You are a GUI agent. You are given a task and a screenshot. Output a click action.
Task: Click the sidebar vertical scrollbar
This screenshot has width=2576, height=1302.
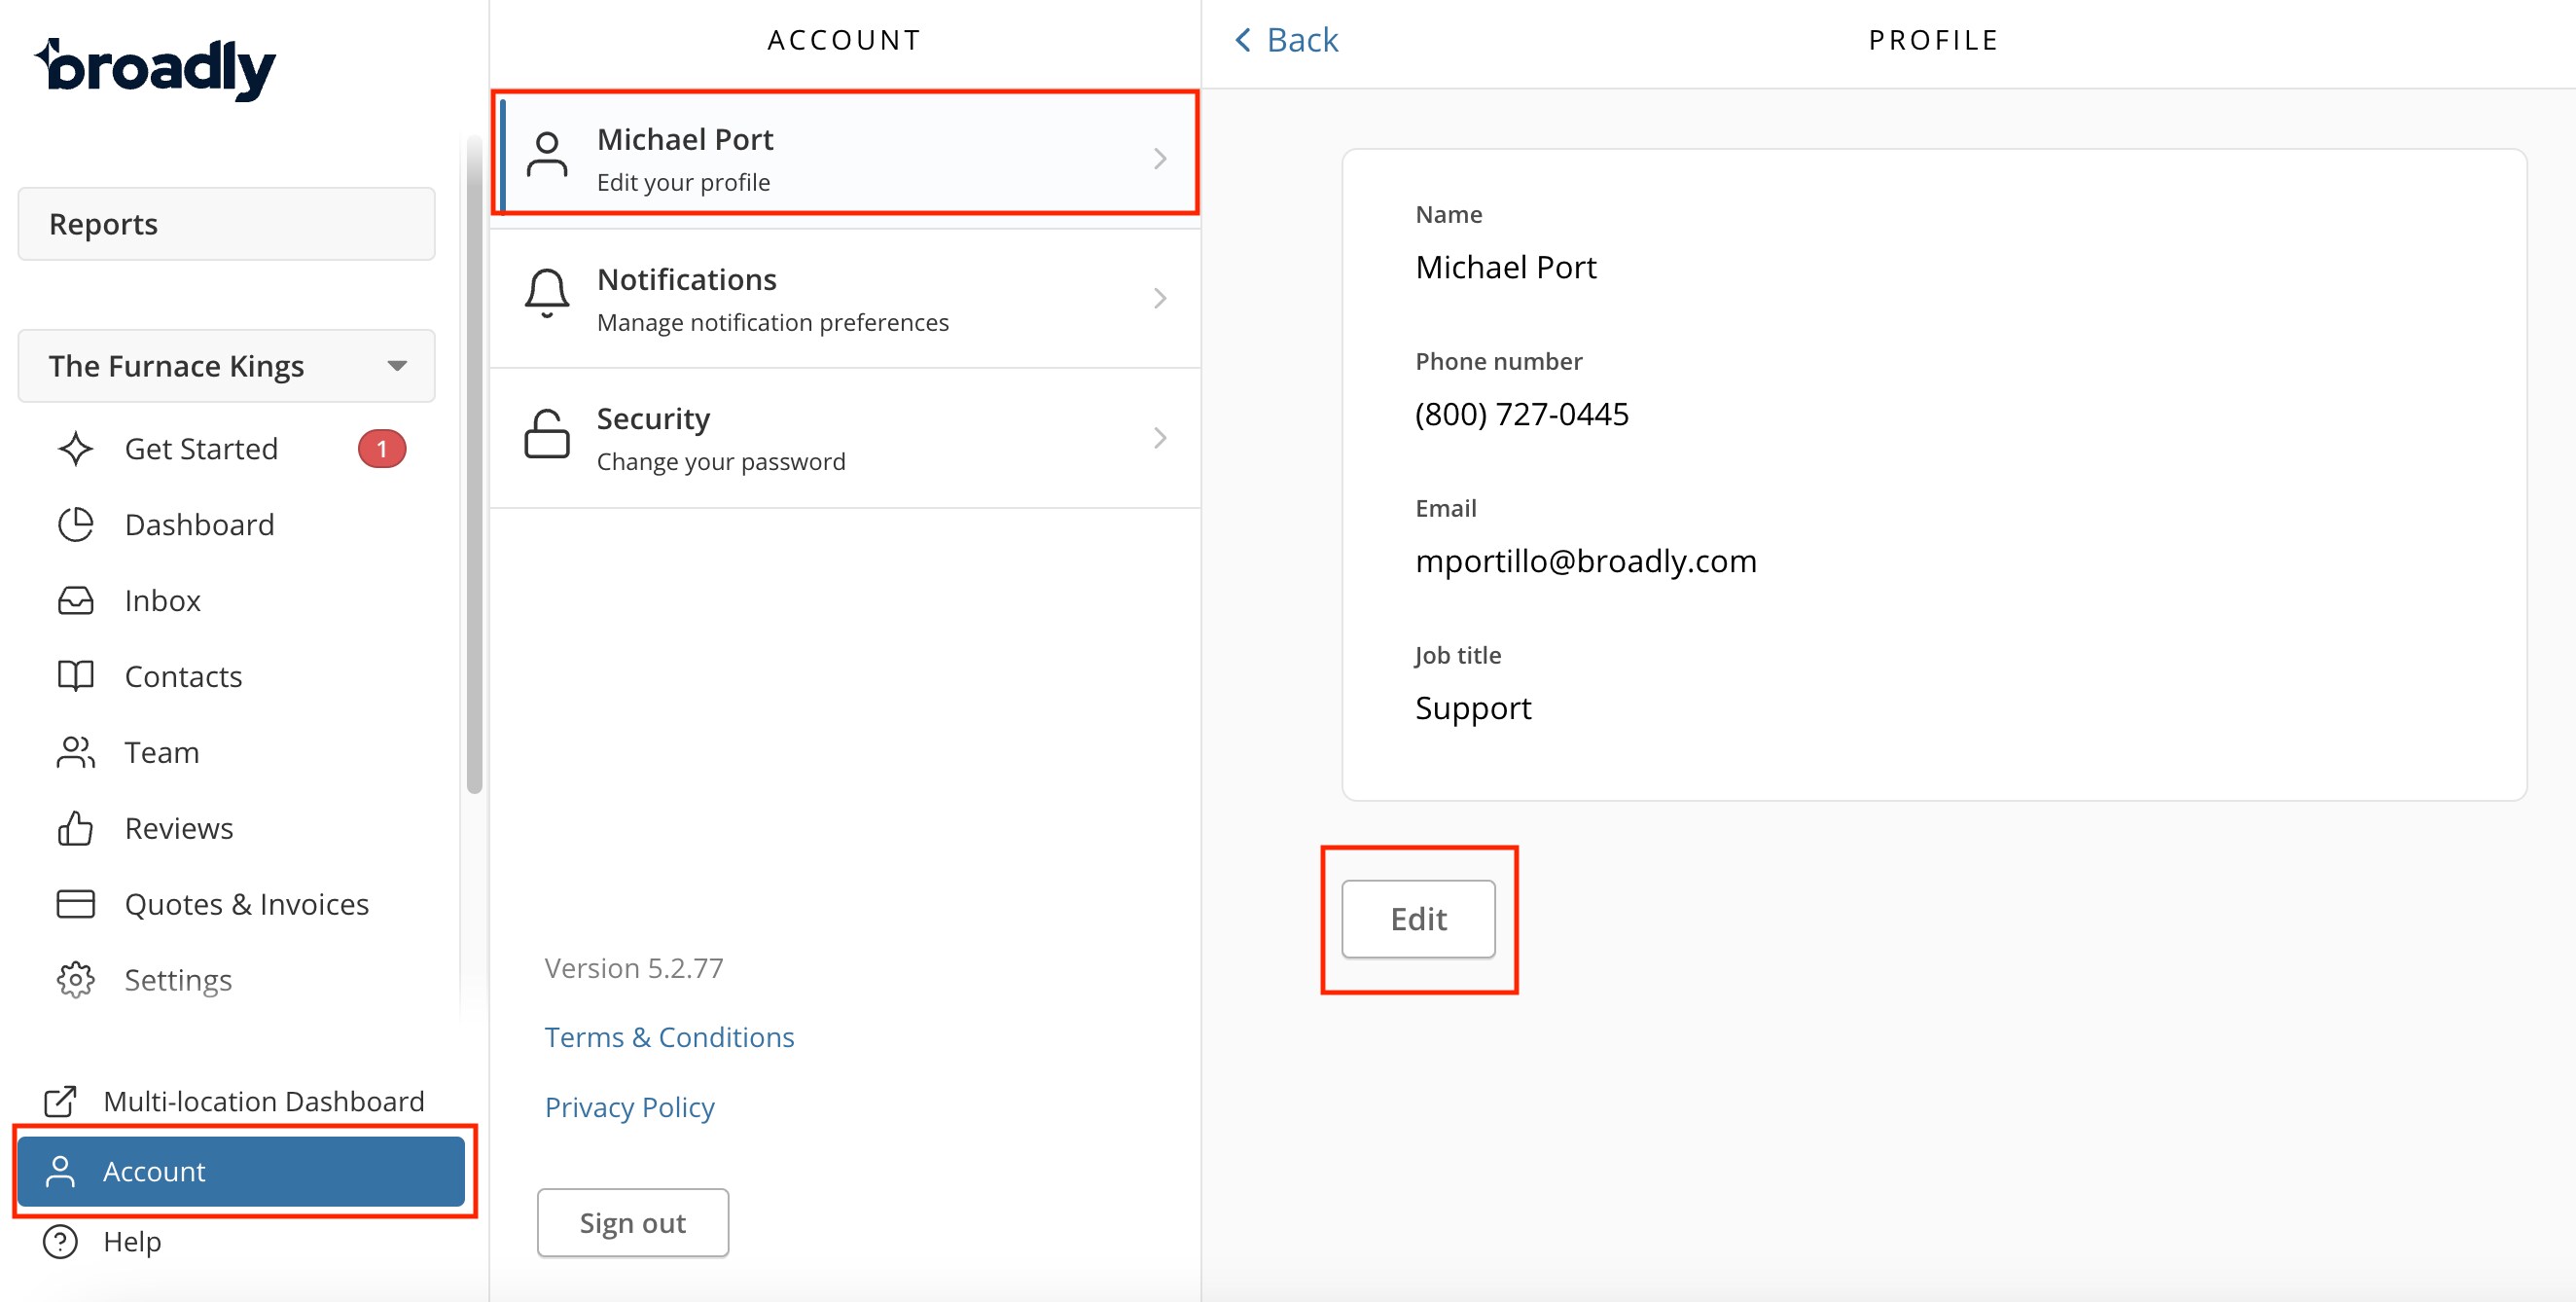474,465
